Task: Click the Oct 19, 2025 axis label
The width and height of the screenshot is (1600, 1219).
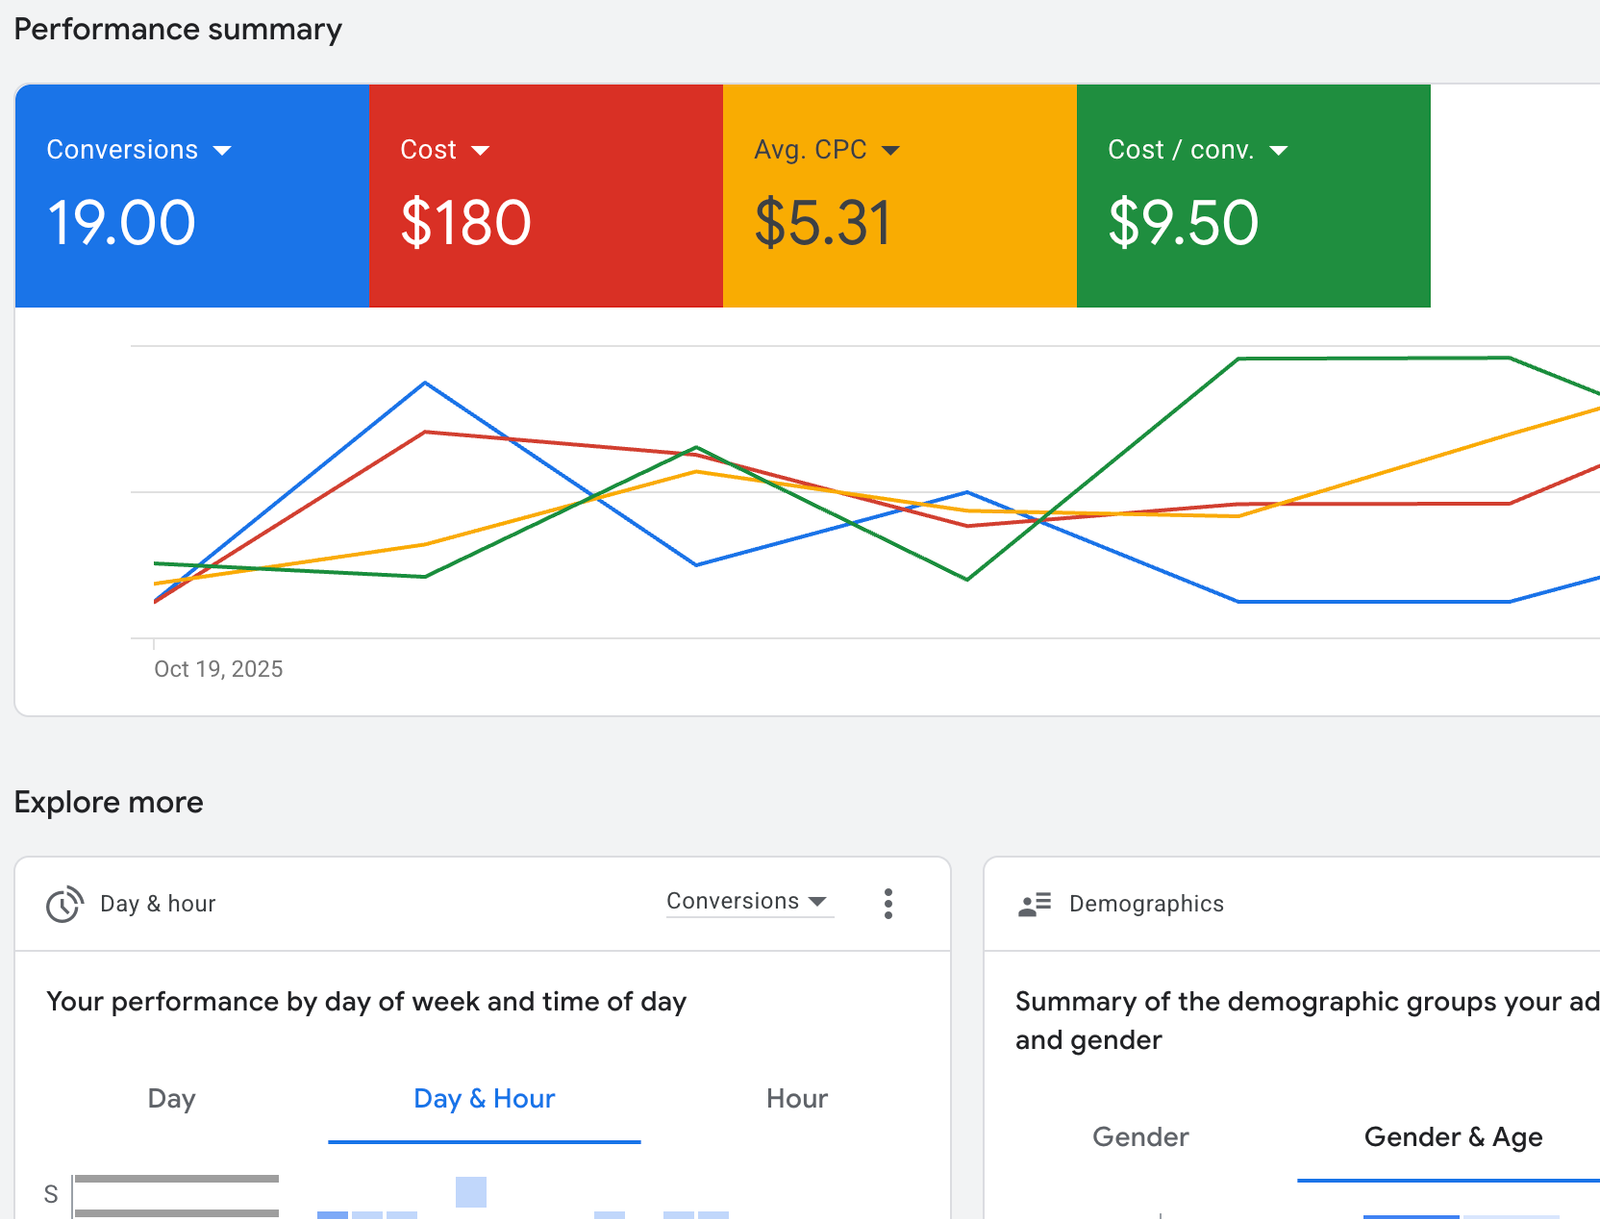Action: tap(218, 668)
